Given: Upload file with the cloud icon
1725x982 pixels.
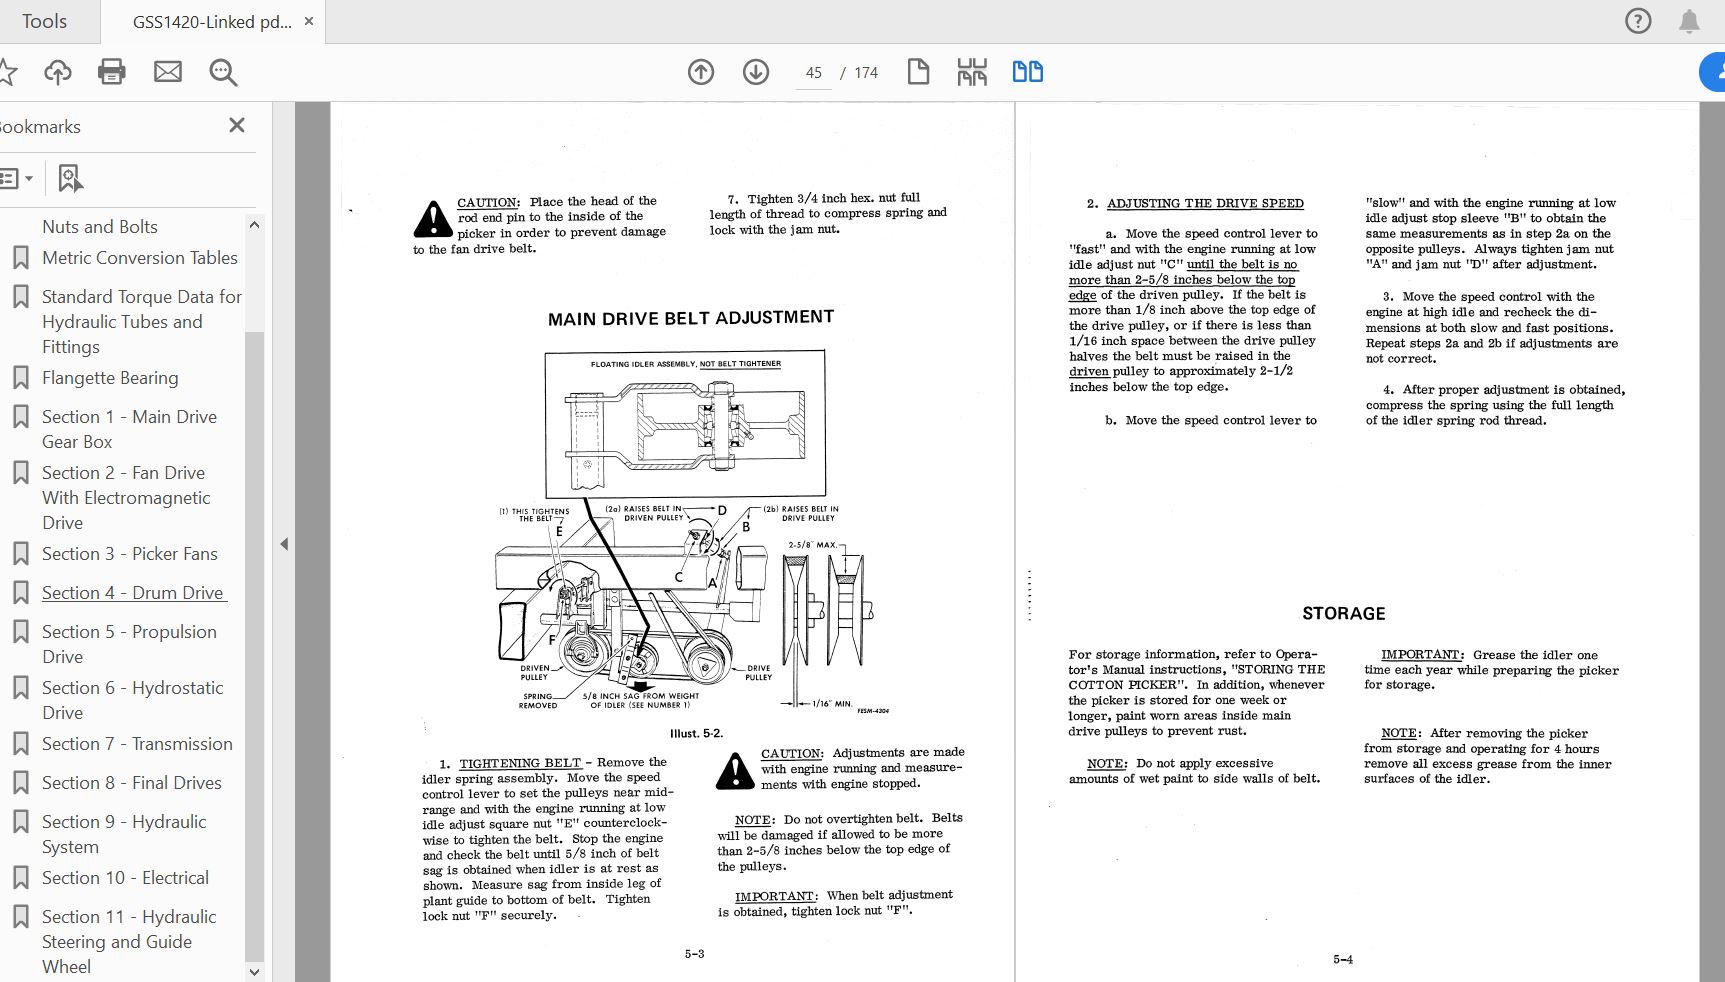Looking at the screenshot, I should (x=58, y=72).
